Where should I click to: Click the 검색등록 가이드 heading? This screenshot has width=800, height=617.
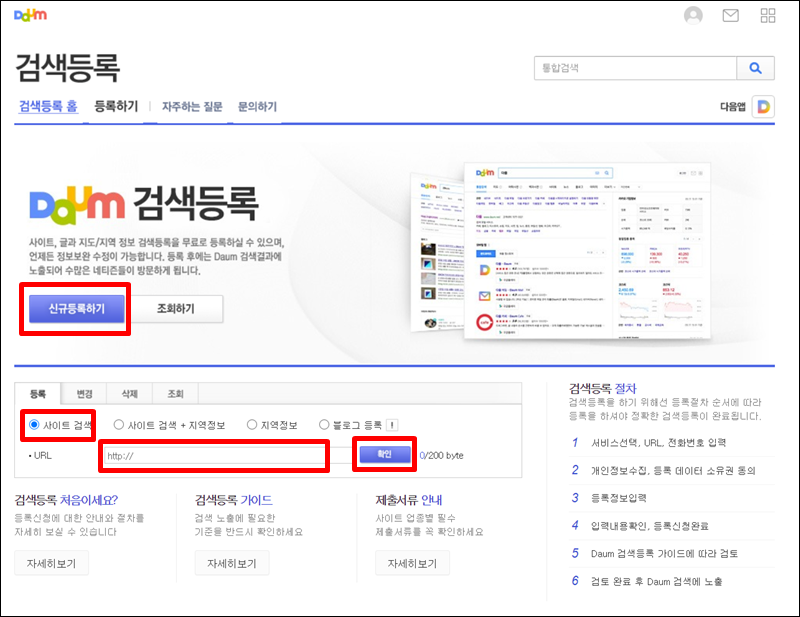coord(234,500)
